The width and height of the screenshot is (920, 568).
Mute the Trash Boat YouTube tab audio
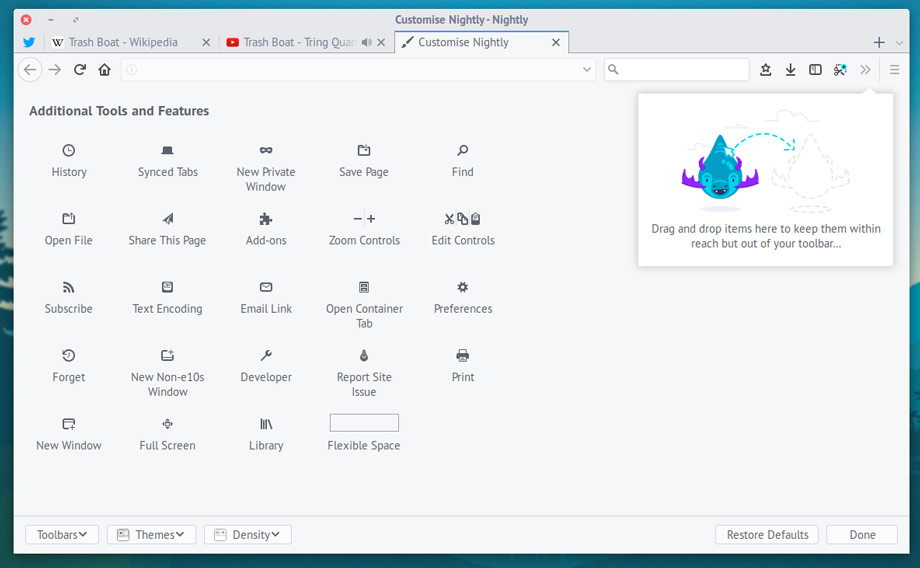[x=367, y=43]
